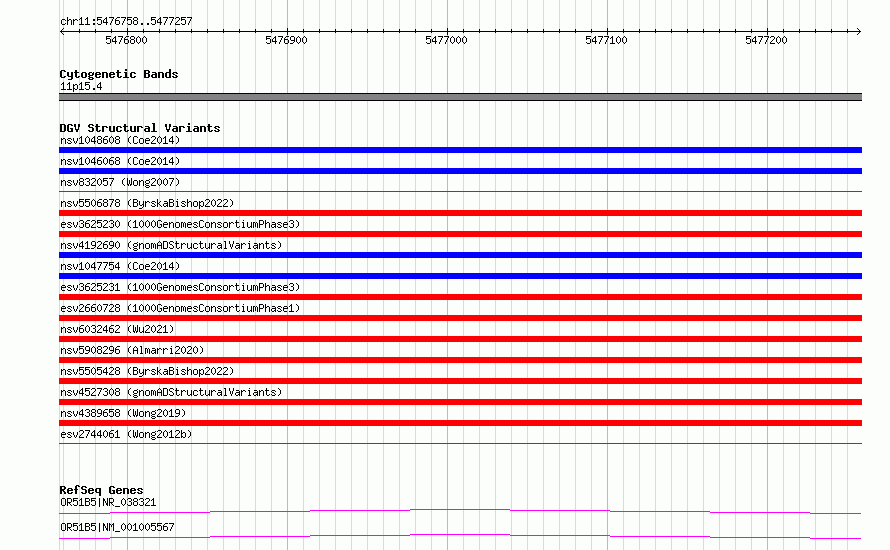Click the red bar for nsv5908296
The image size is (890, 550).
tap(460, 360)
